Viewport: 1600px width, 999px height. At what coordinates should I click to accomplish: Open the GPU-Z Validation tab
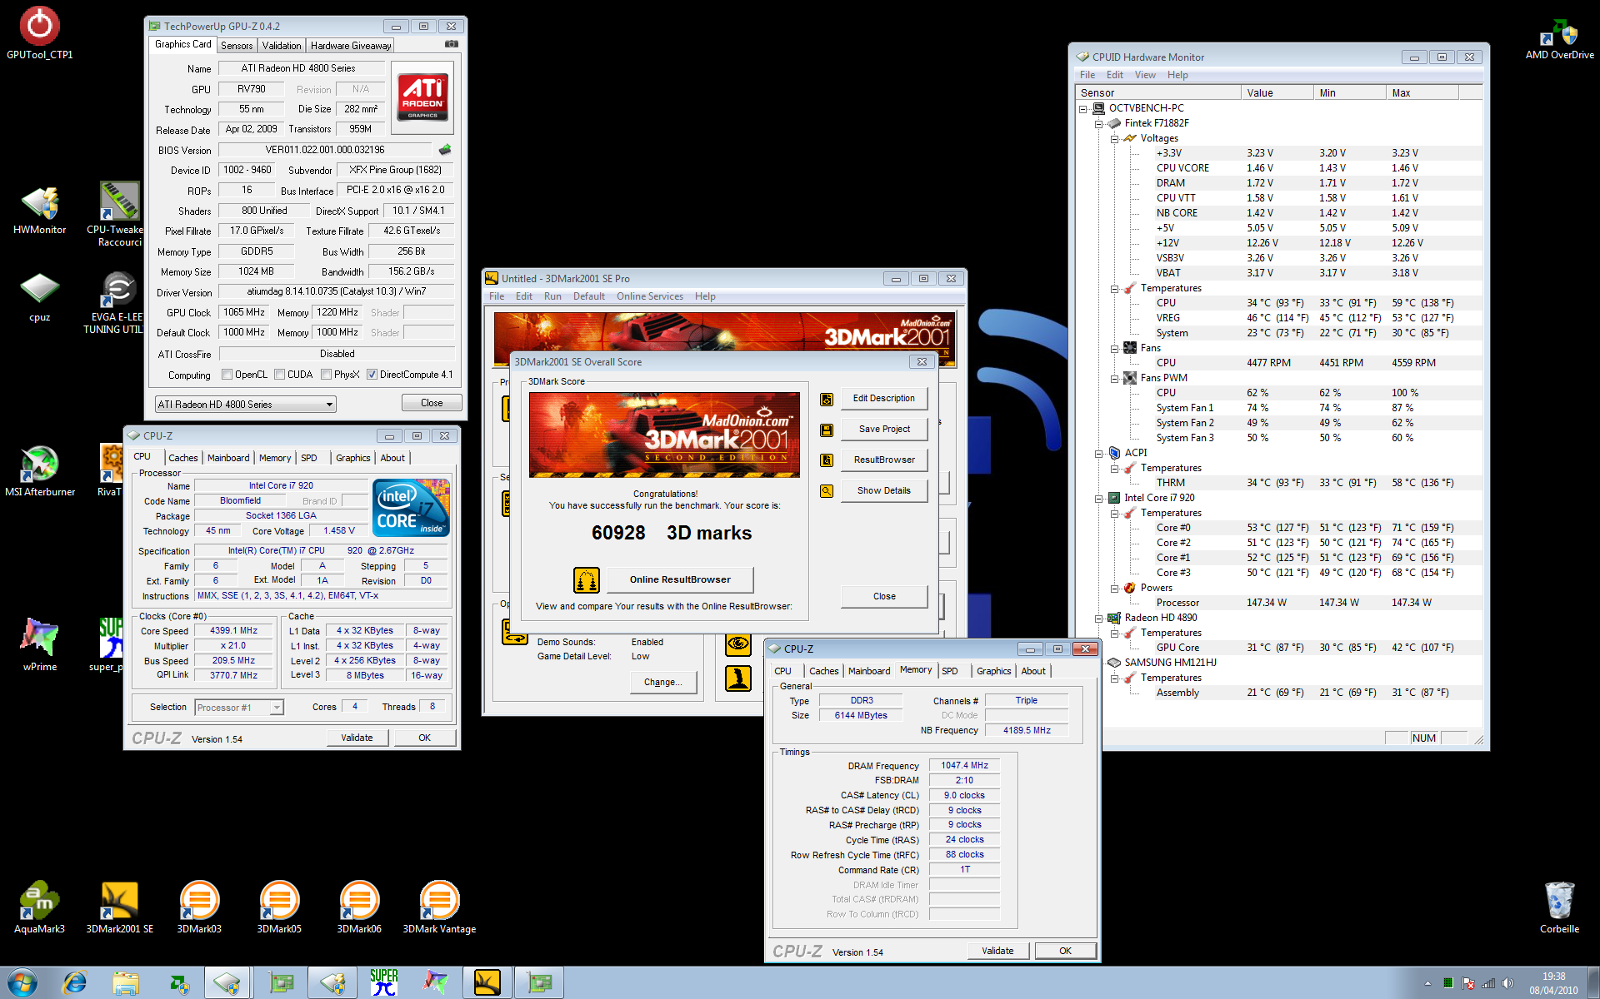(x=282, y=45)
